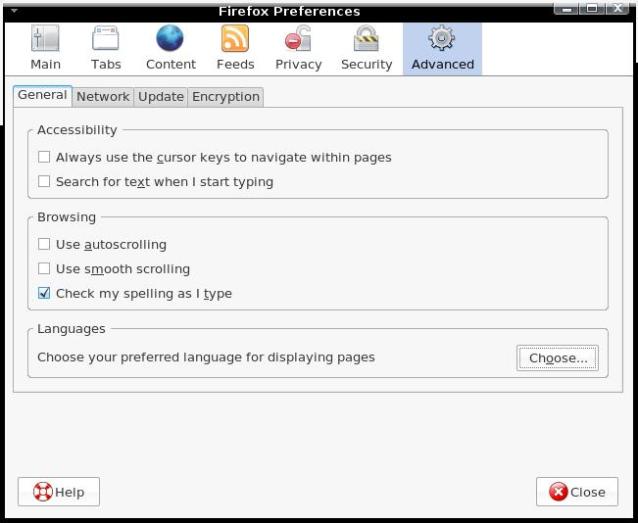Enable cursor keys navigation within pages
This screenshot has height=523, width=638.
44,157
